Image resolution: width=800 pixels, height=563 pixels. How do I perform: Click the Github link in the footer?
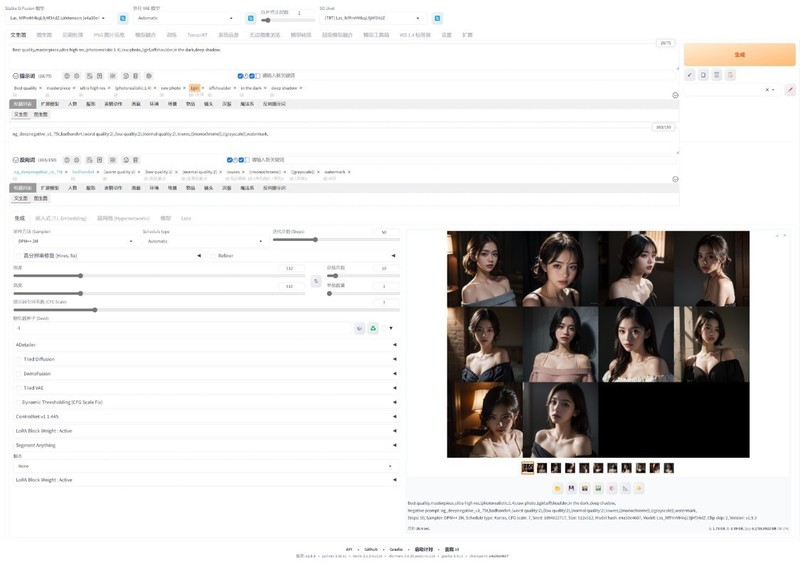click(x=370, y=549)
